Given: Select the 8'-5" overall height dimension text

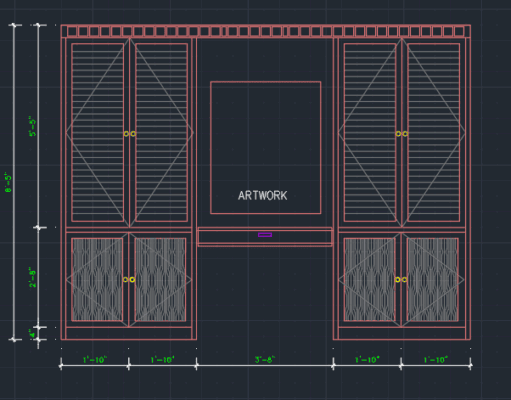Looking at the screenshot, I should tap(8, 182).
